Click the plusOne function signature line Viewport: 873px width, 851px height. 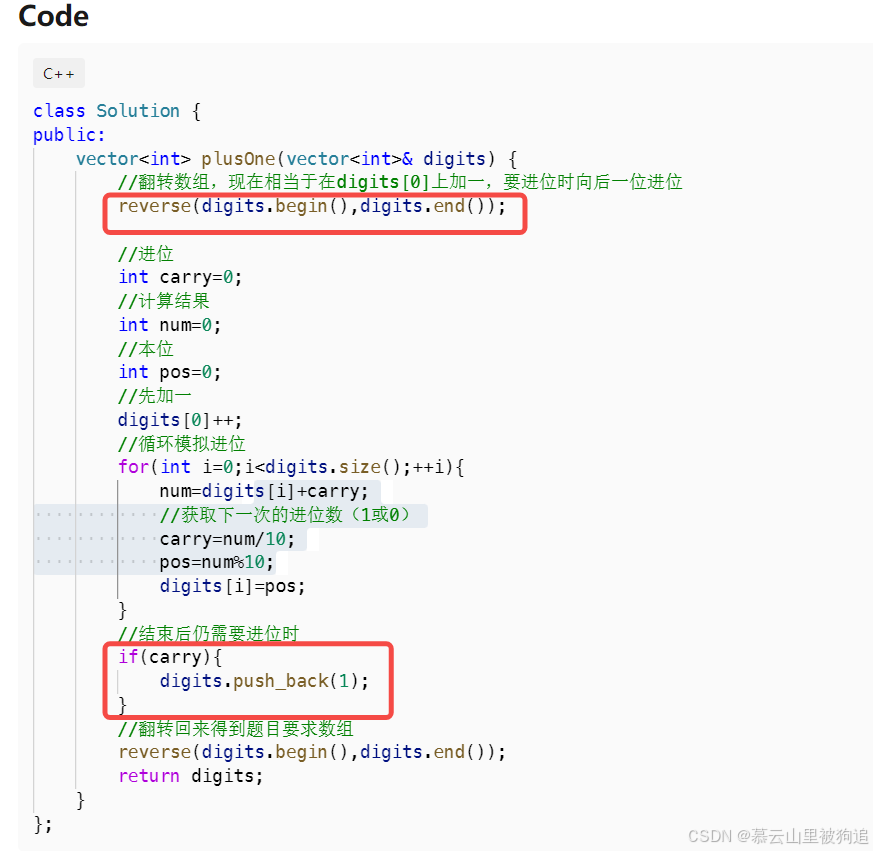297,159
